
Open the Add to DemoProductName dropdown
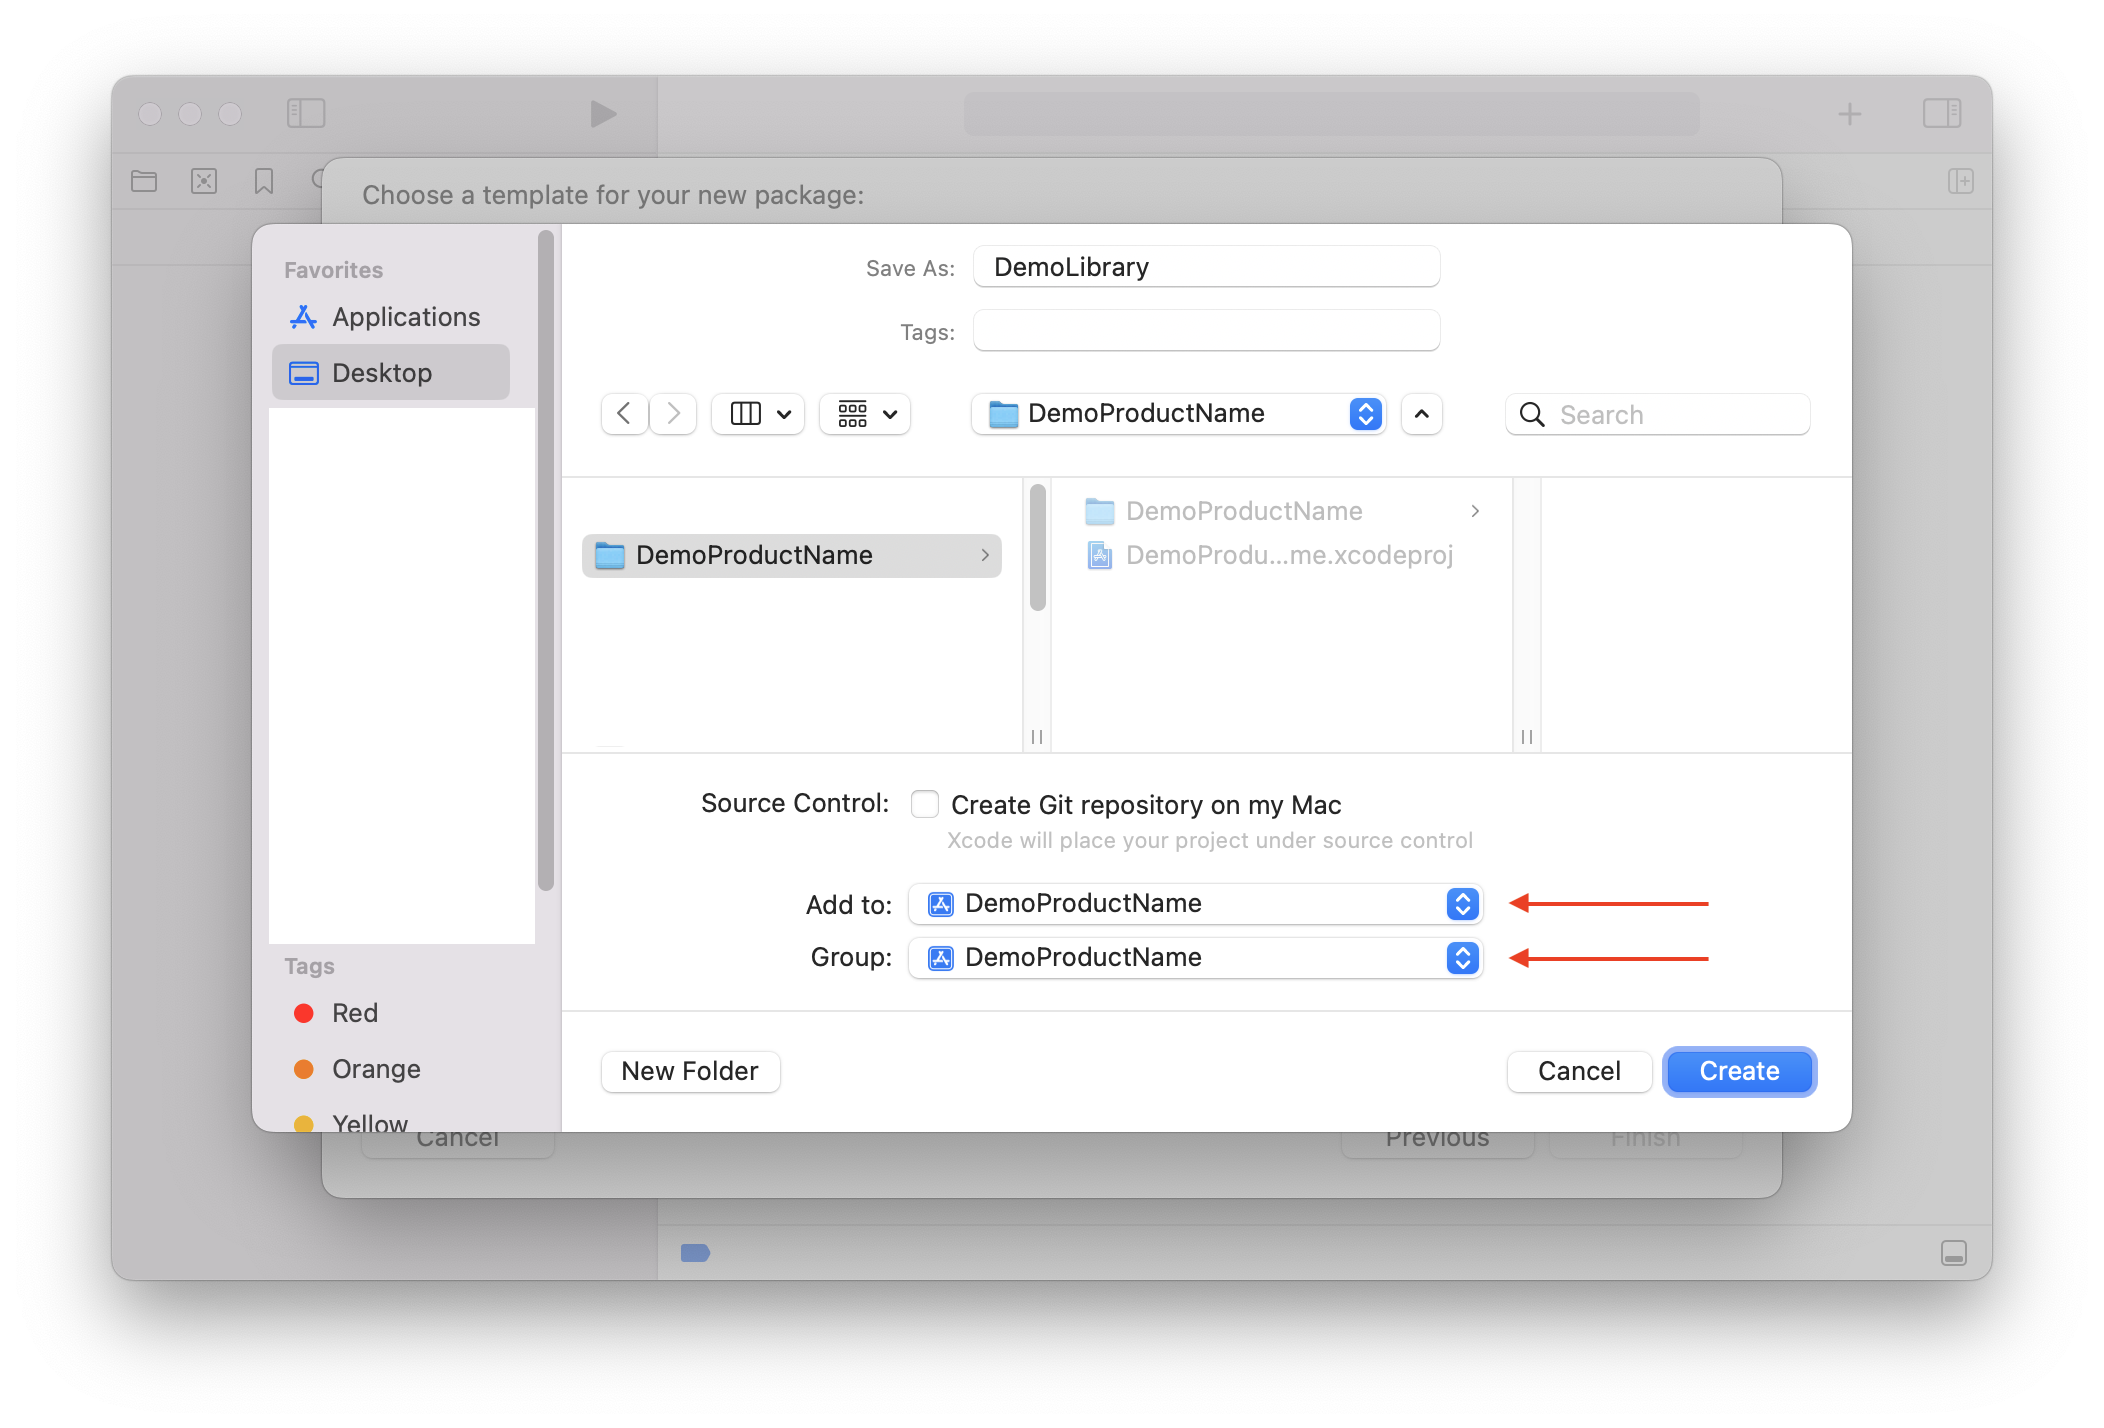(x=1195, y=904)
